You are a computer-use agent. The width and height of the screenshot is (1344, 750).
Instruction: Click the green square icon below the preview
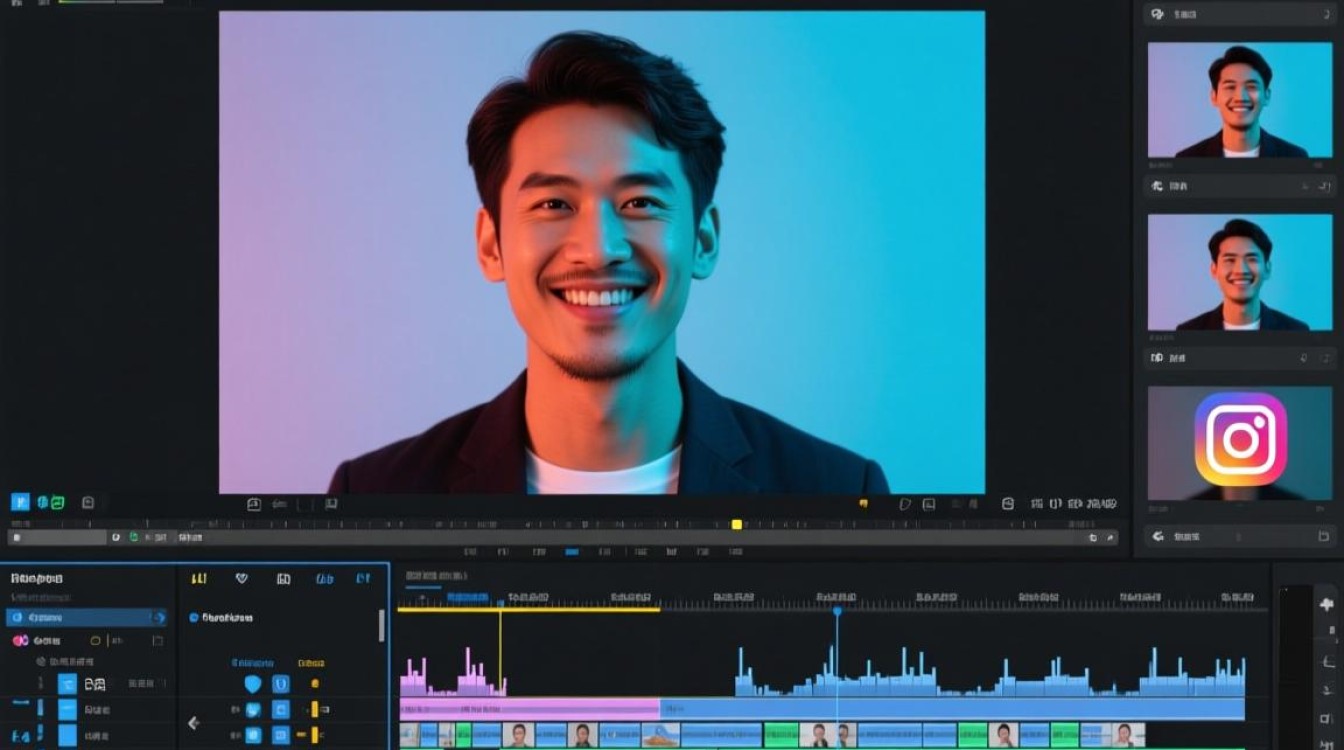click(58, 502)
